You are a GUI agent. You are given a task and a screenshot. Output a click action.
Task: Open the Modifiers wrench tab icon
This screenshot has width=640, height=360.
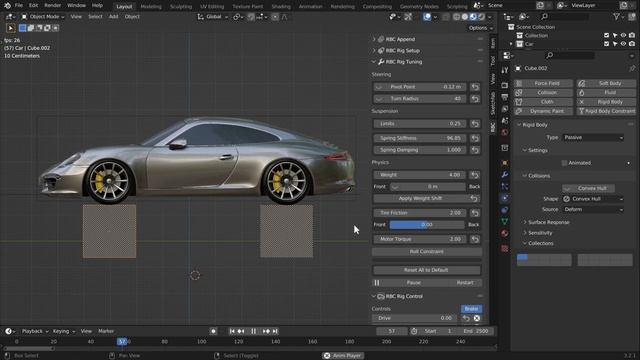[505, 175]
